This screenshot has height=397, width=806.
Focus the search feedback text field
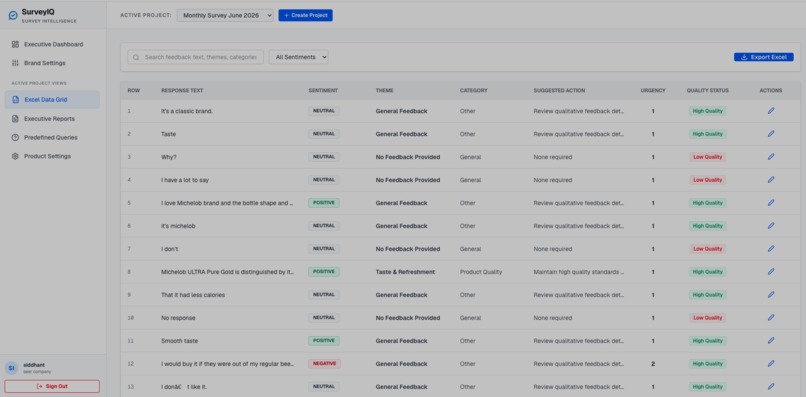coord(195,57)
